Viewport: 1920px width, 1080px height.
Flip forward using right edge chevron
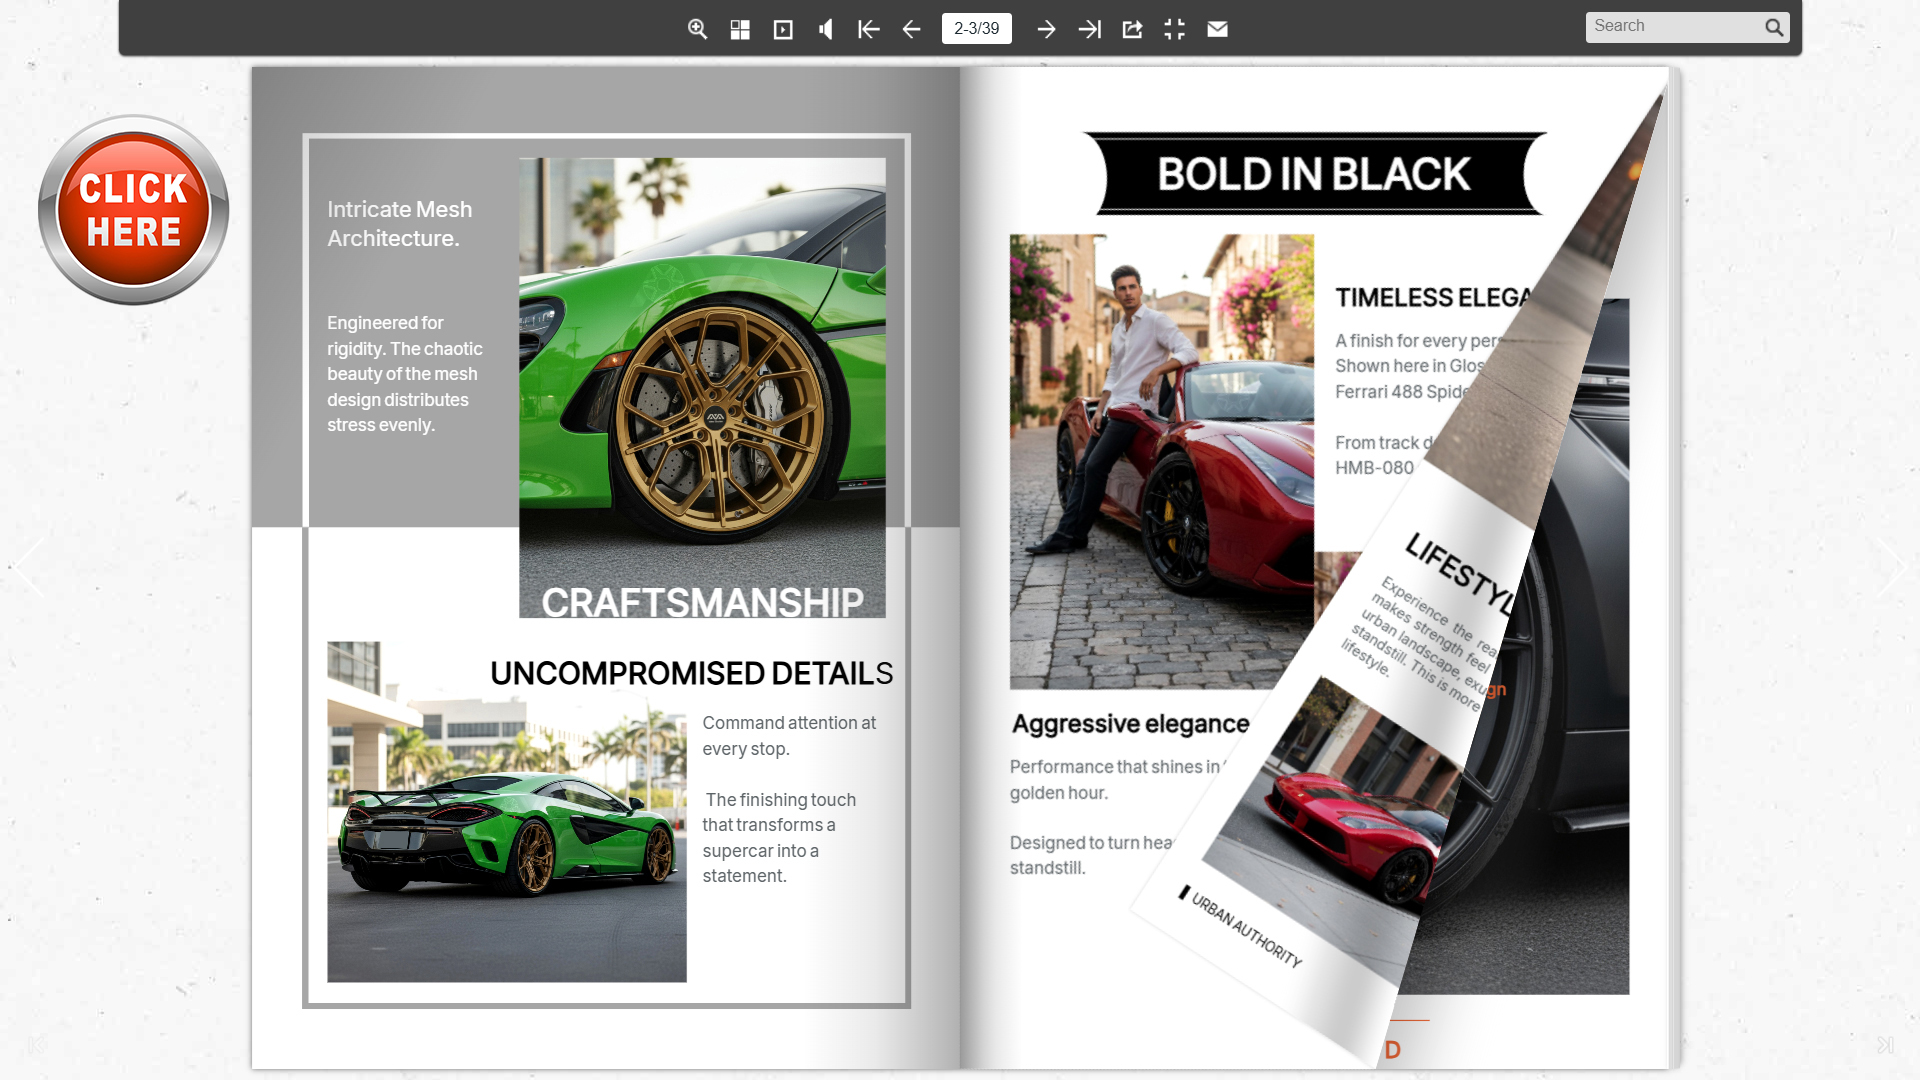(x=1890, y=567)
